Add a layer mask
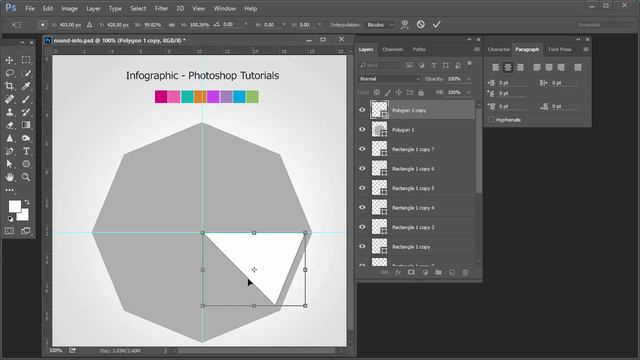This screenshot has height=360, width=640. pyautogui.click(x=411, y=272)
